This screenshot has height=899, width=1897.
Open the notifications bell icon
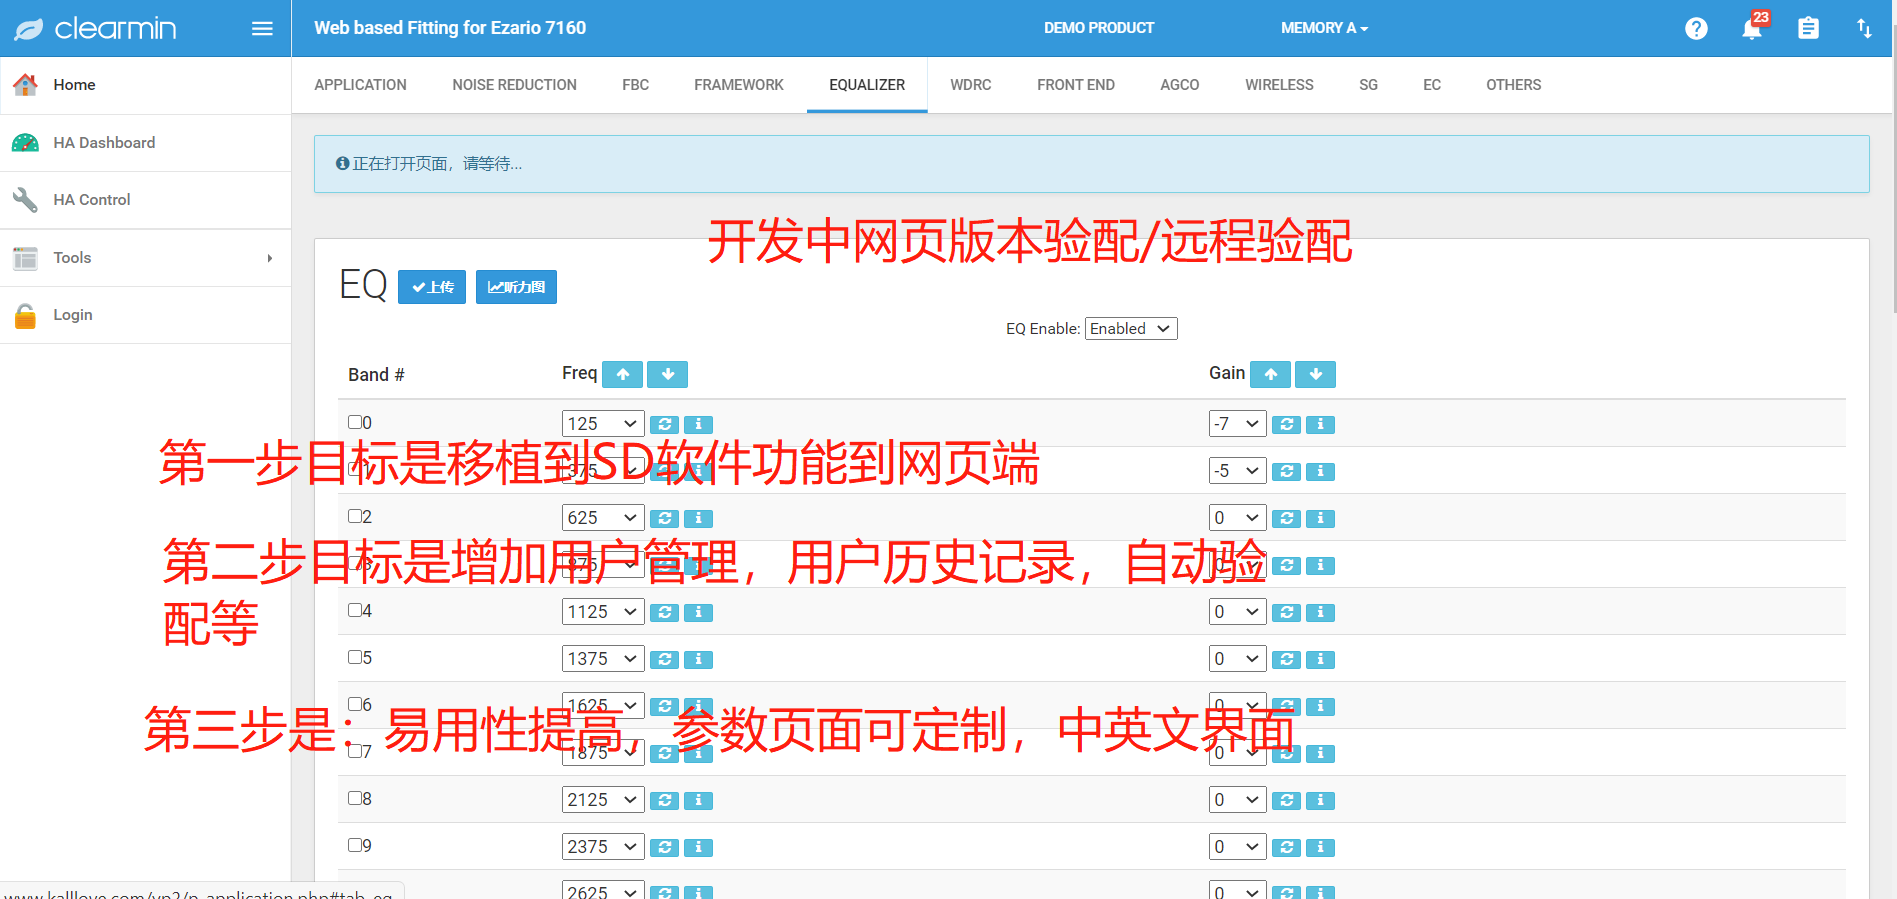click(1752, 29)
